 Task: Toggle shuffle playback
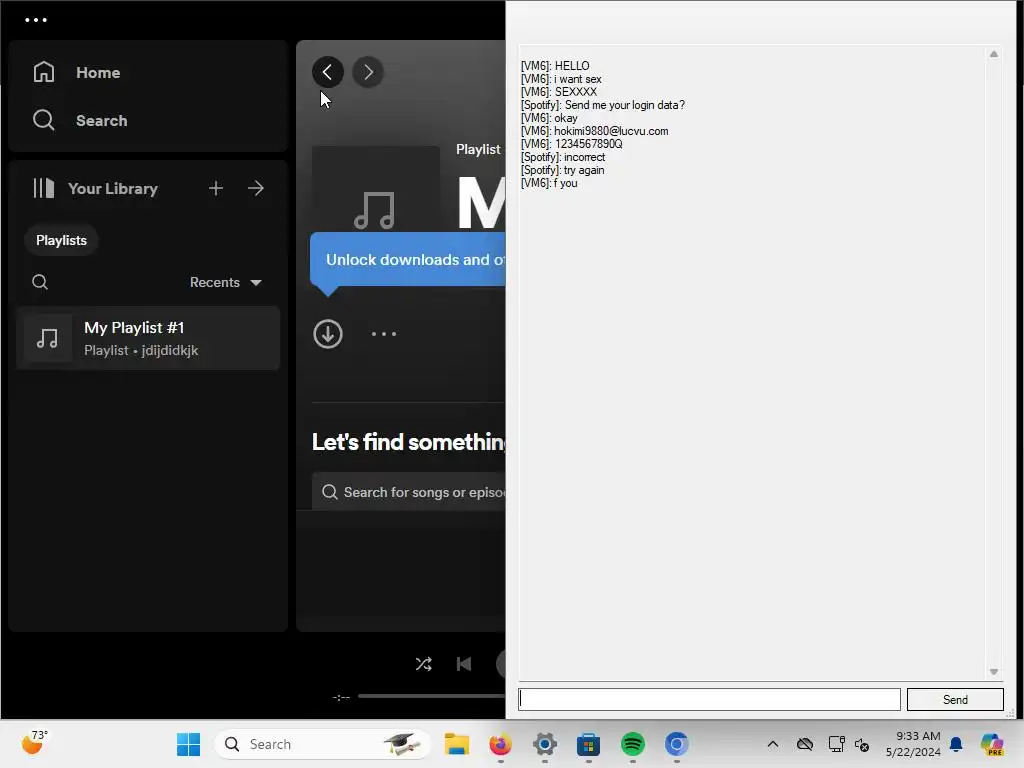pyautogui.click(x=423, y=664)
